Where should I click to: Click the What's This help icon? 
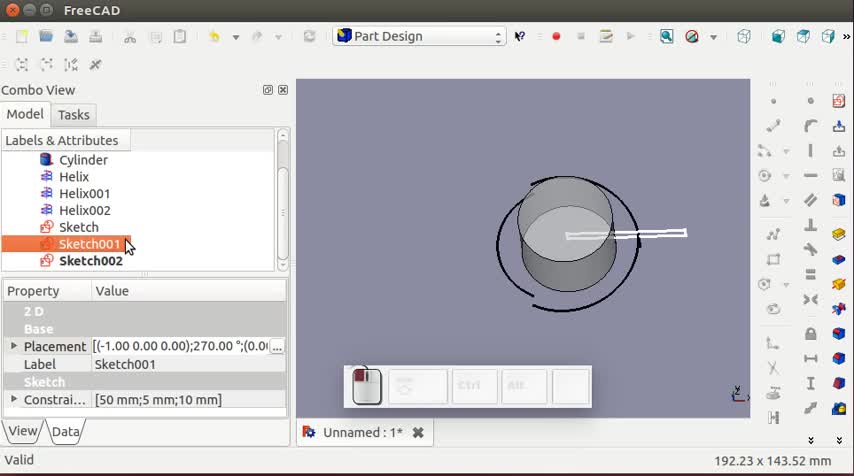pos(520,36)
